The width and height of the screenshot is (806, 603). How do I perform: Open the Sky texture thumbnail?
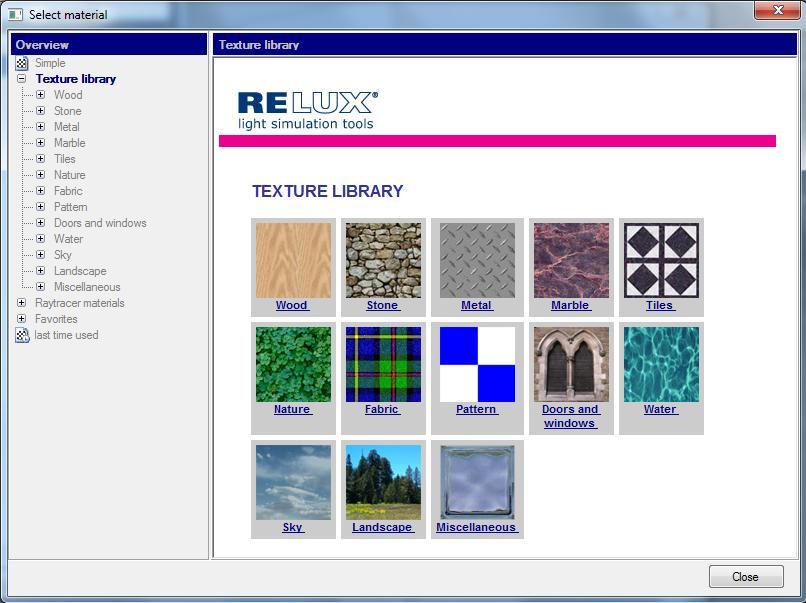tap(293, 482)
